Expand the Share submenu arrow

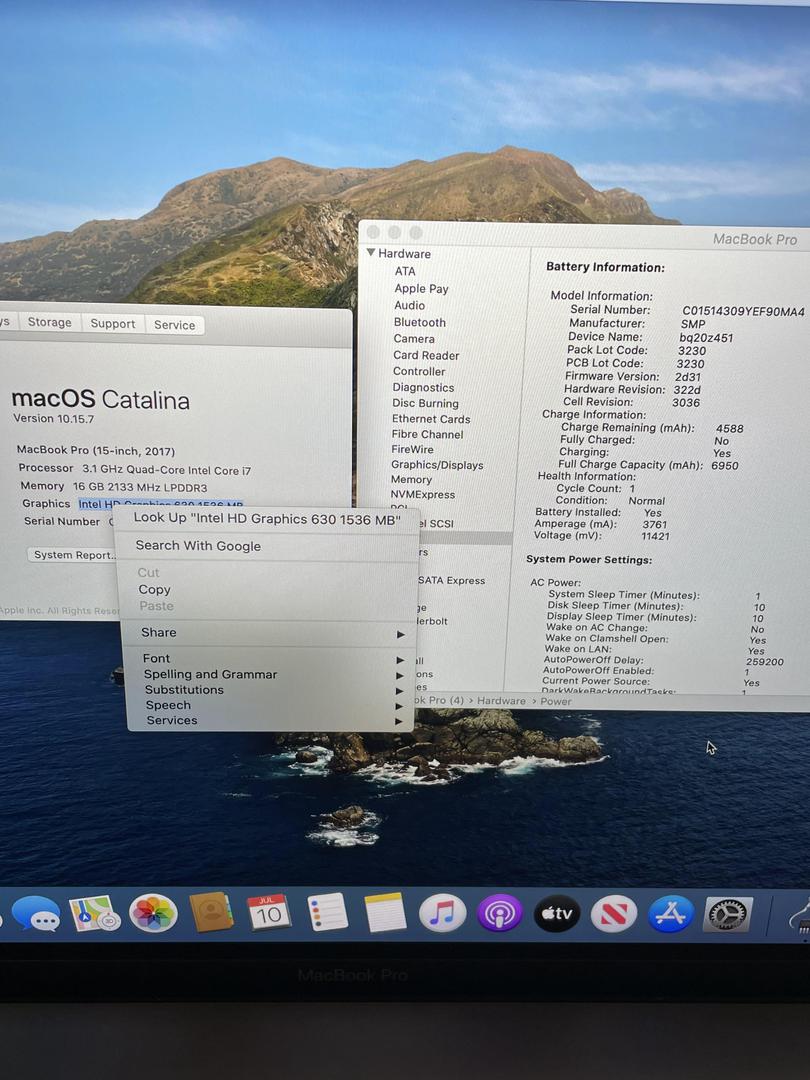tap(401, 634)
